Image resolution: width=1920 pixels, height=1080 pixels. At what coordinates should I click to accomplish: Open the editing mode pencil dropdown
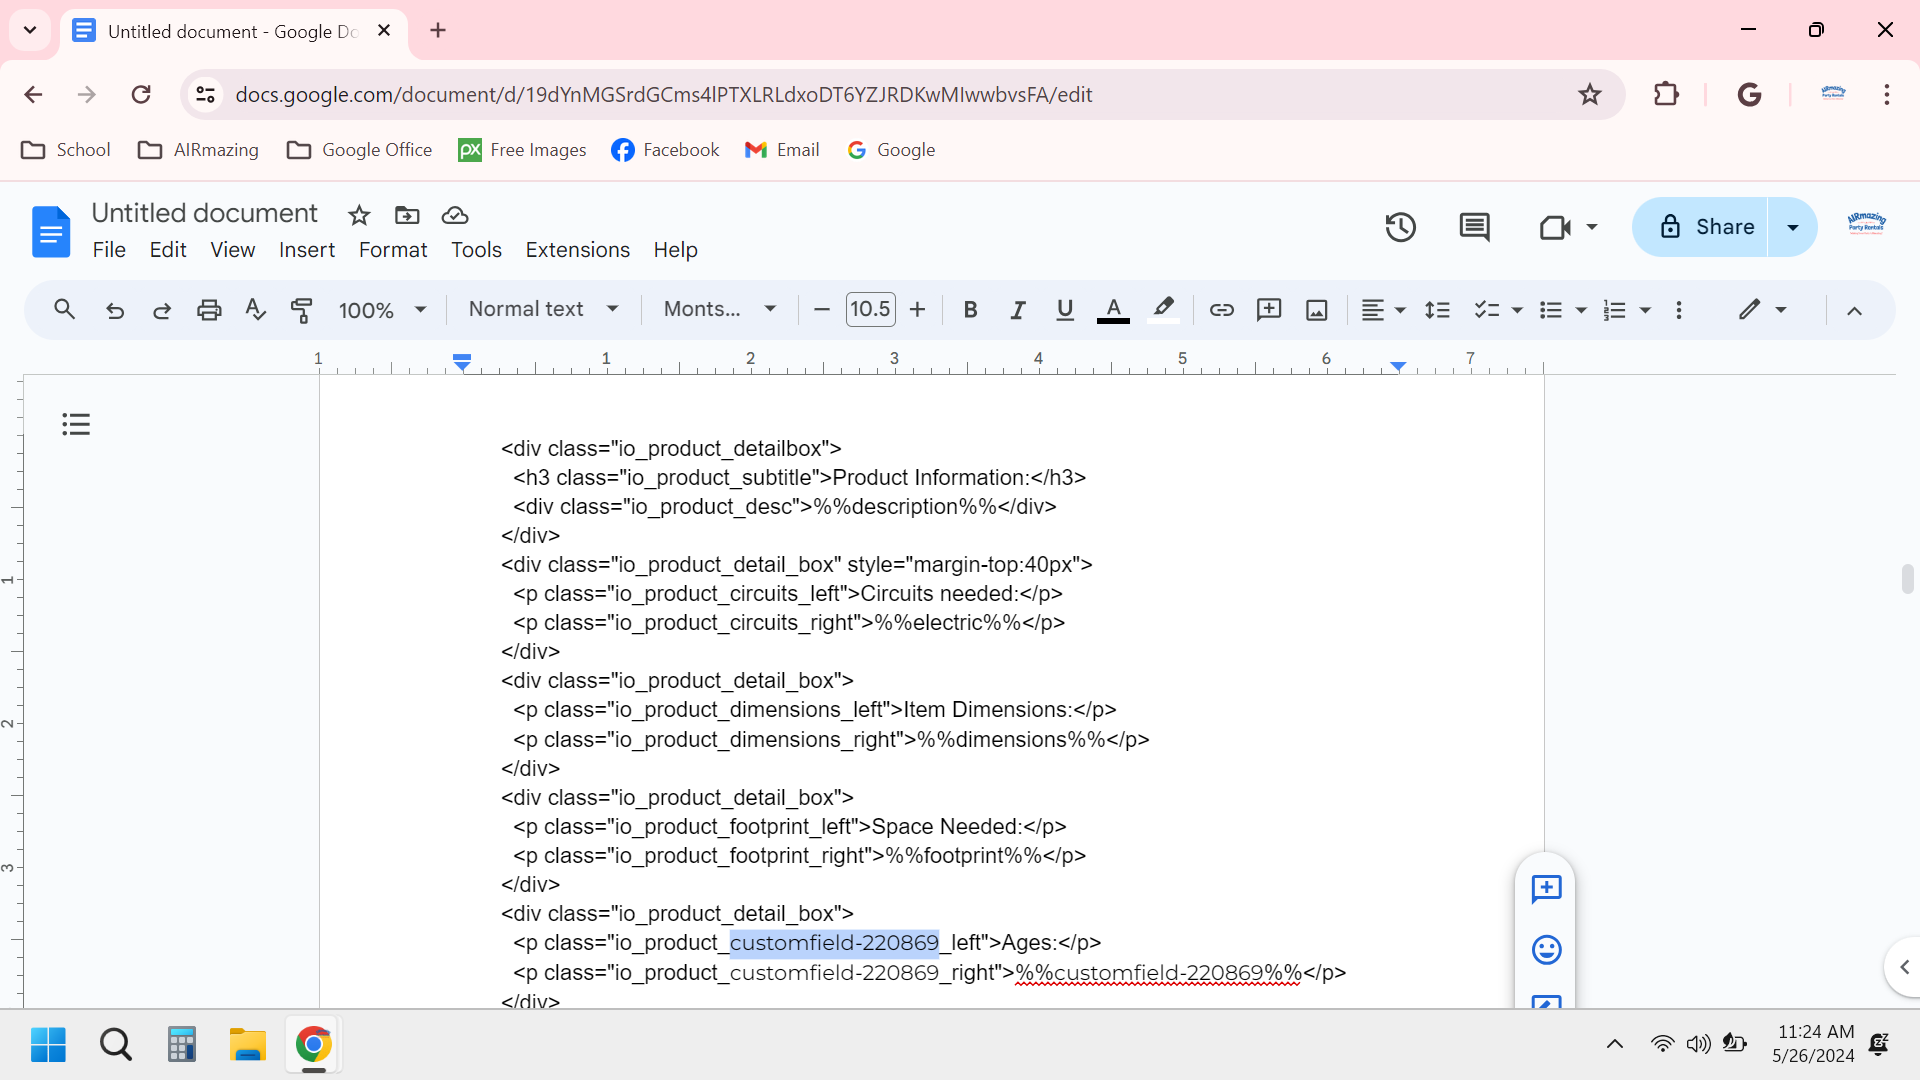pos(1762,310)
